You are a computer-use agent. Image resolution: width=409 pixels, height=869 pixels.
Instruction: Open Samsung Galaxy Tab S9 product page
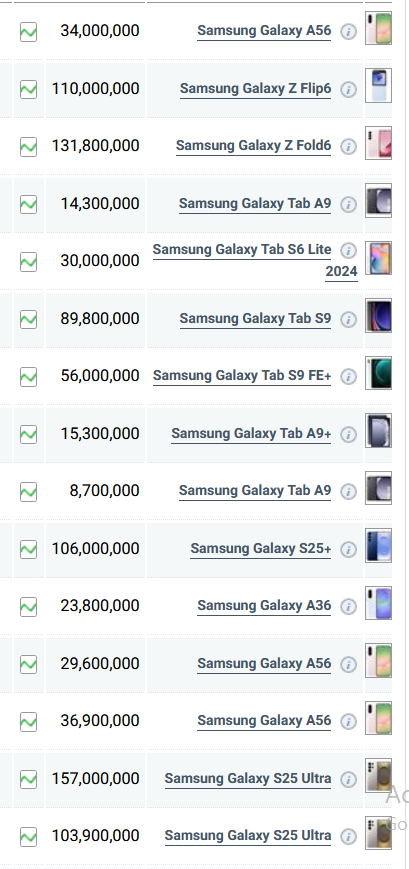pos(255,319)
